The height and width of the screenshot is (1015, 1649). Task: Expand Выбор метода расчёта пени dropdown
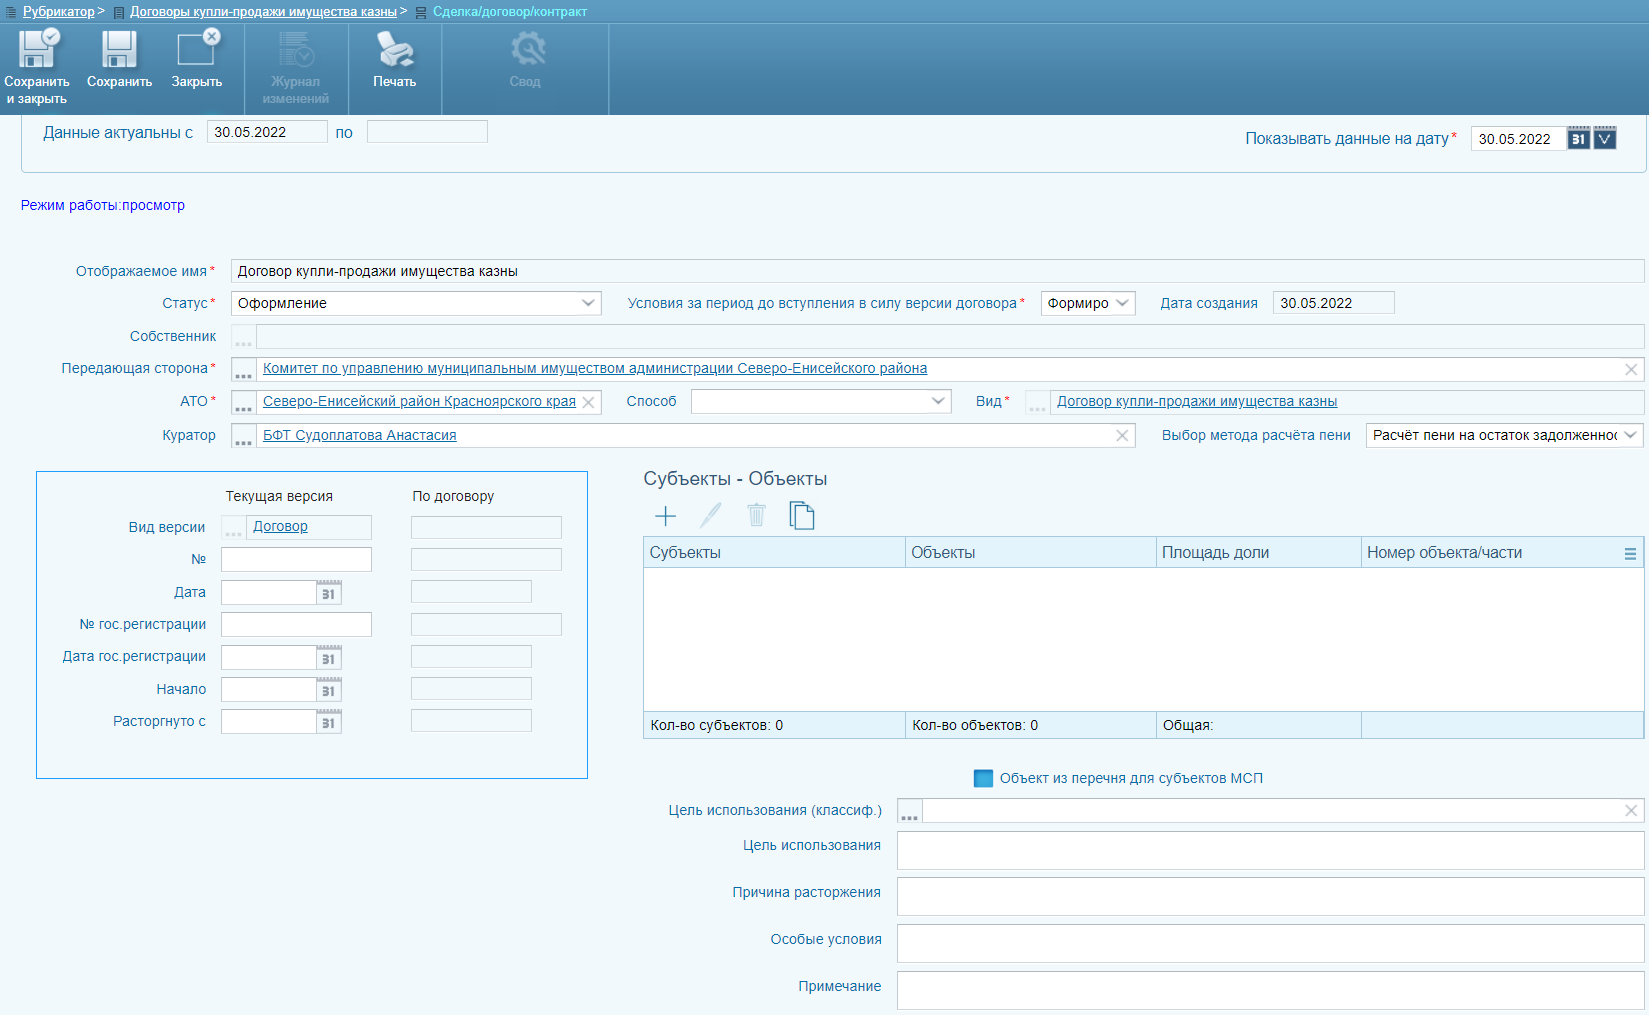pyautogui.click(x=1631, y=435)
